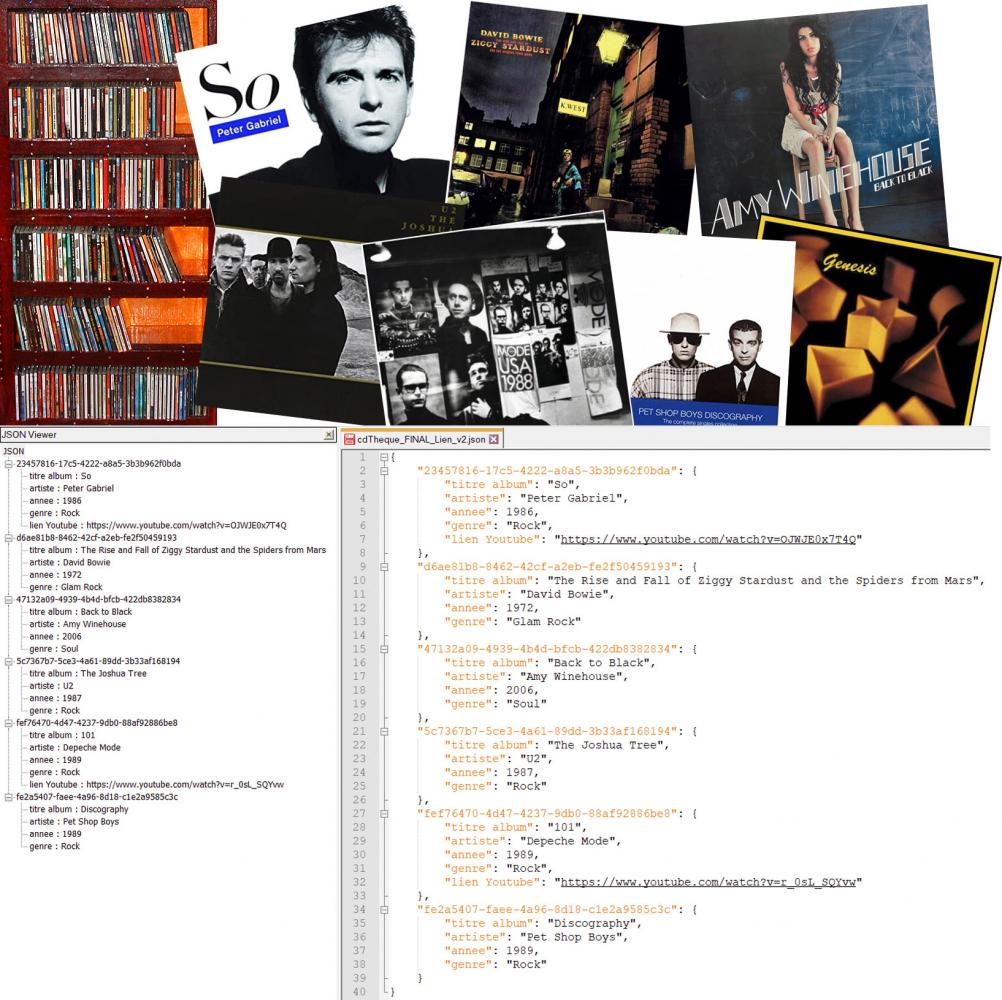Fold the code block at editor line 1

click(384, 457)
